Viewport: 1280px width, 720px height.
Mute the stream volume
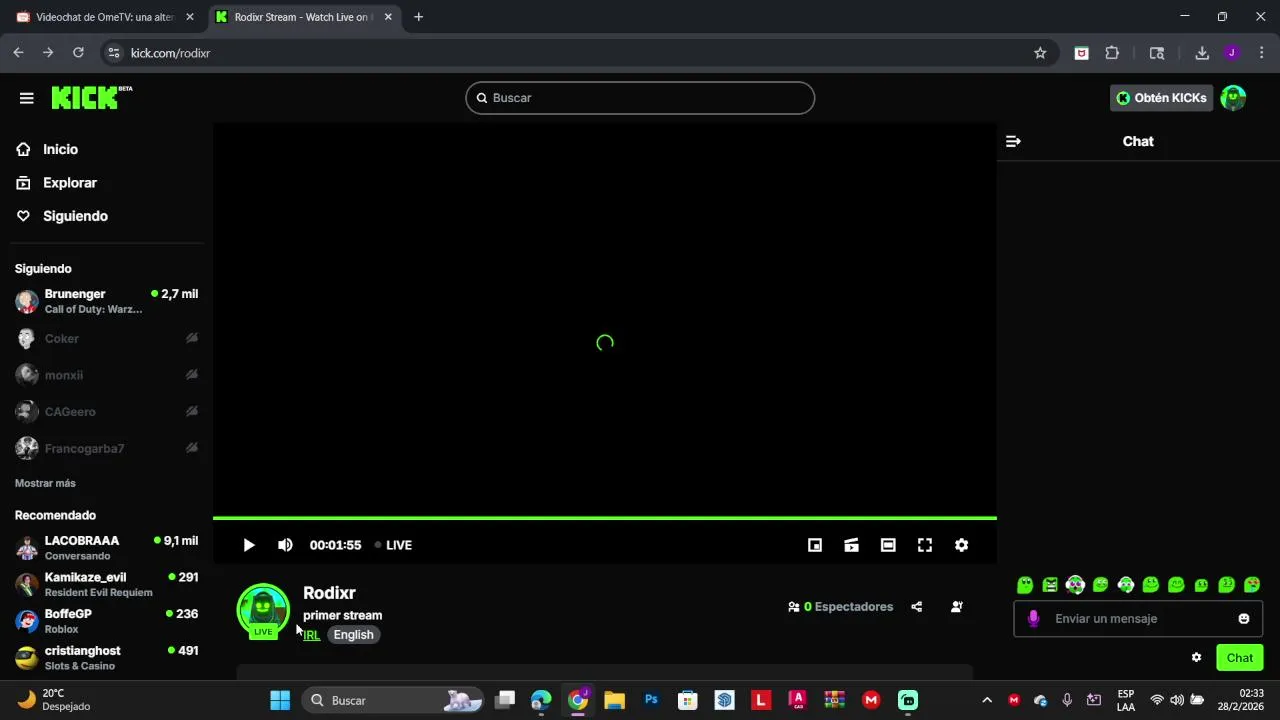pos(285,545)
